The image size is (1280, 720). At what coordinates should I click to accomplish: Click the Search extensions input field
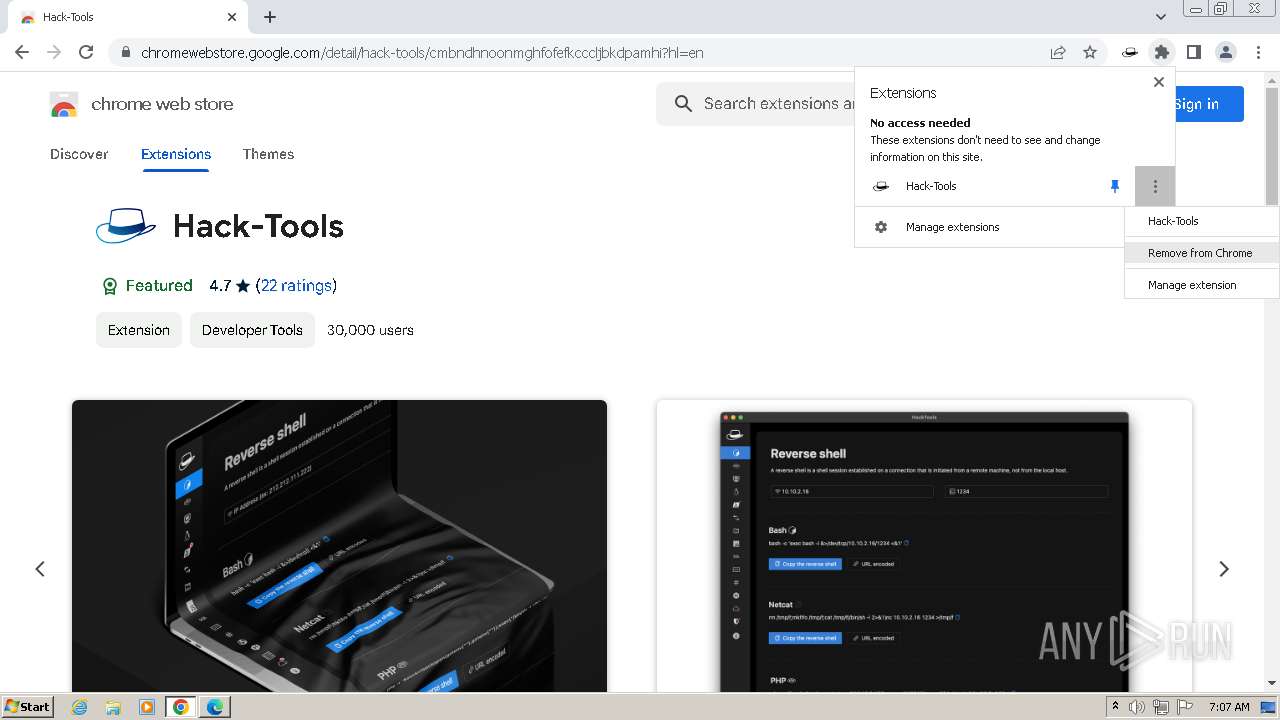point(756,104)
